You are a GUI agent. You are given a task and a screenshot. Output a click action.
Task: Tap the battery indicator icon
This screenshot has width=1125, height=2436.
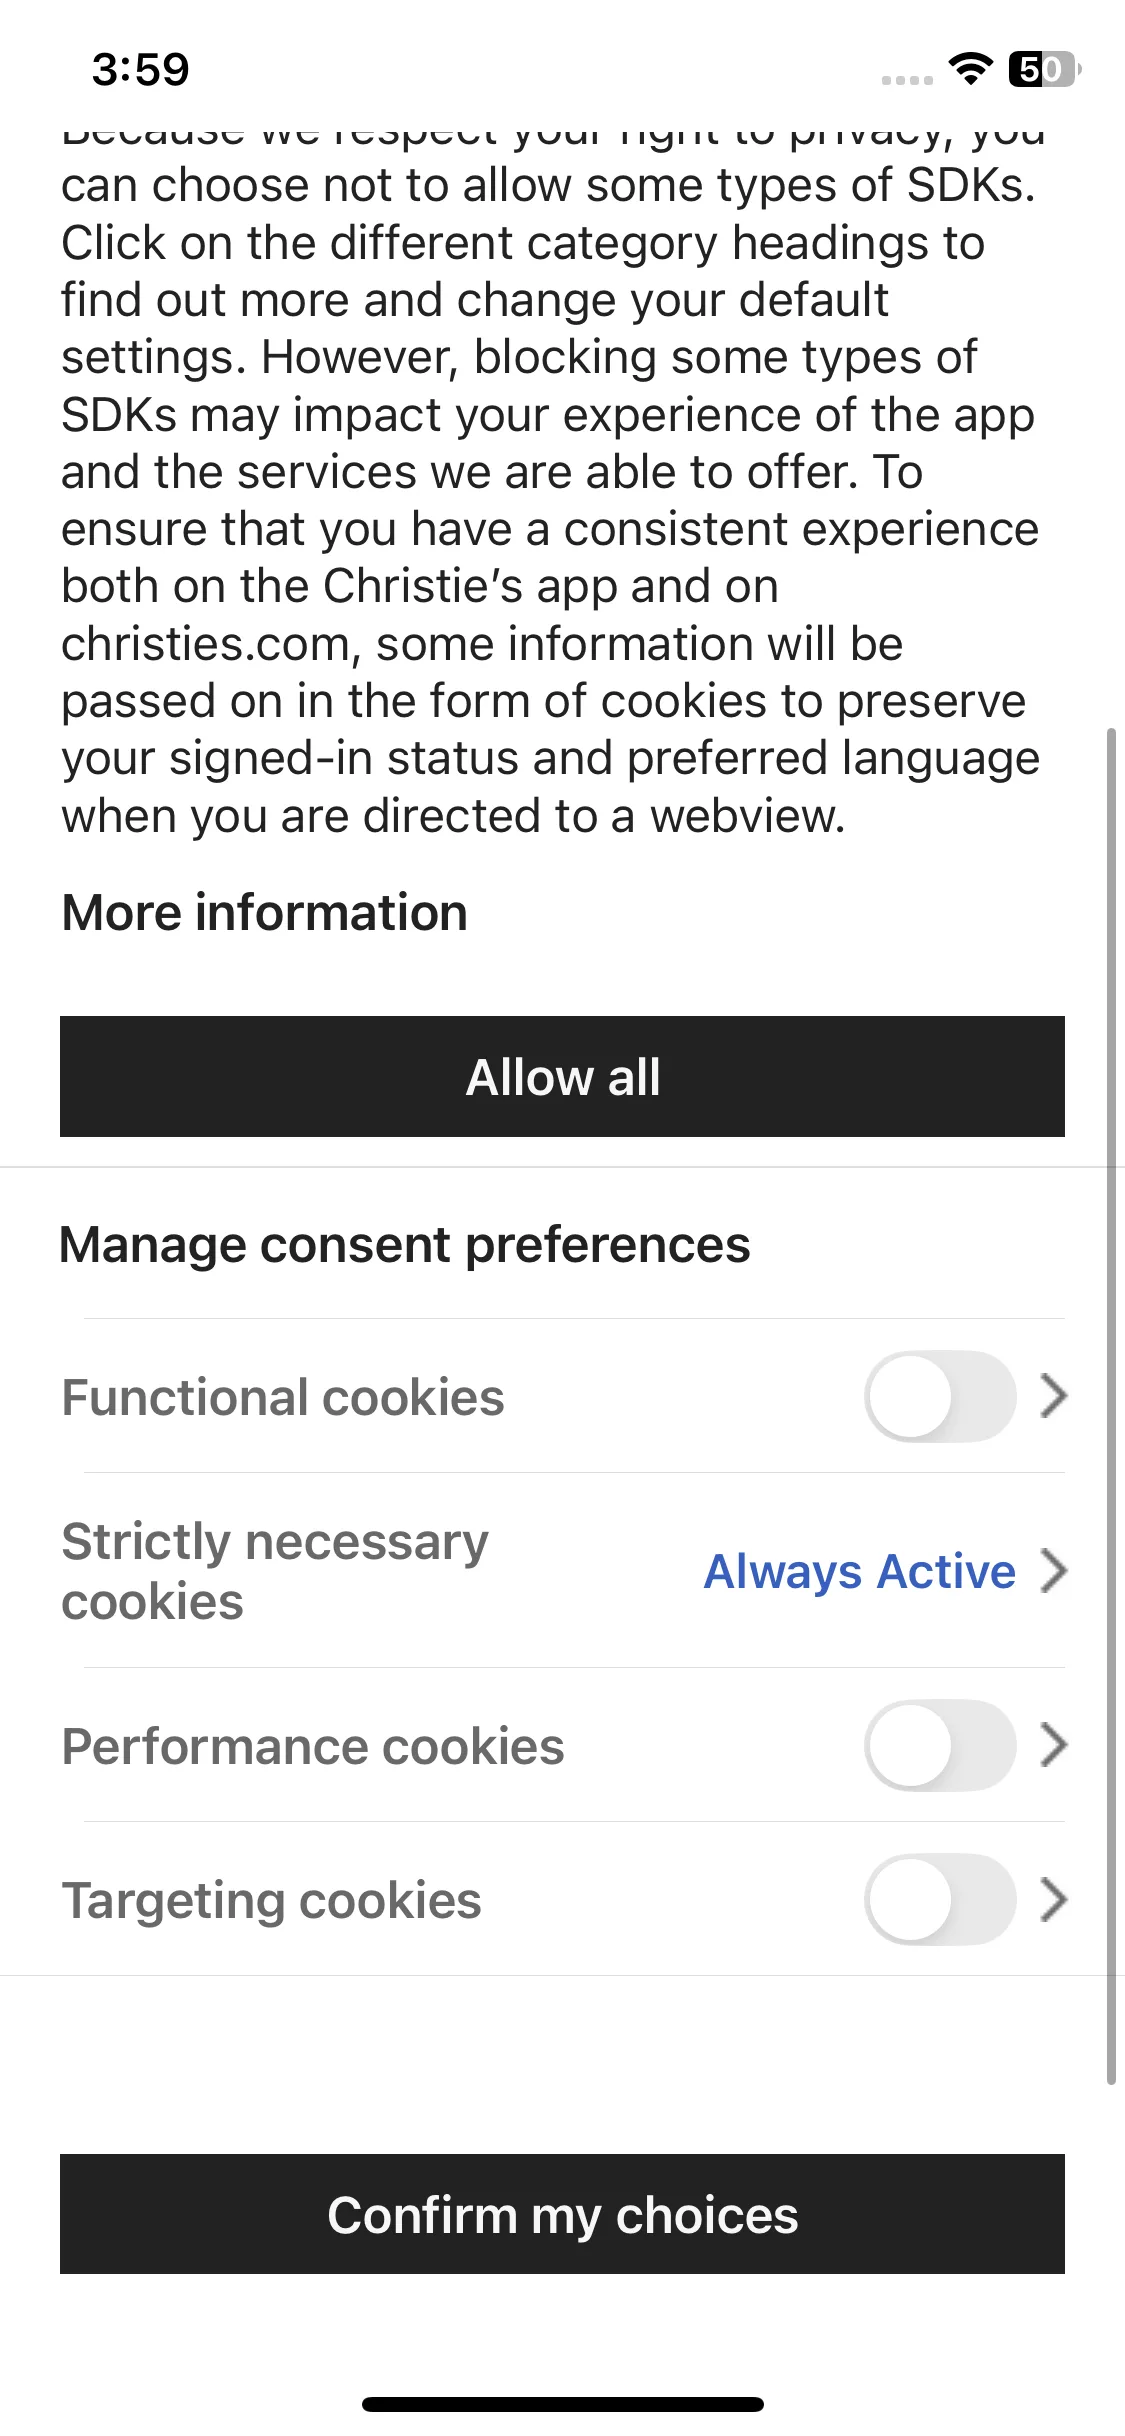point(1045,69)
